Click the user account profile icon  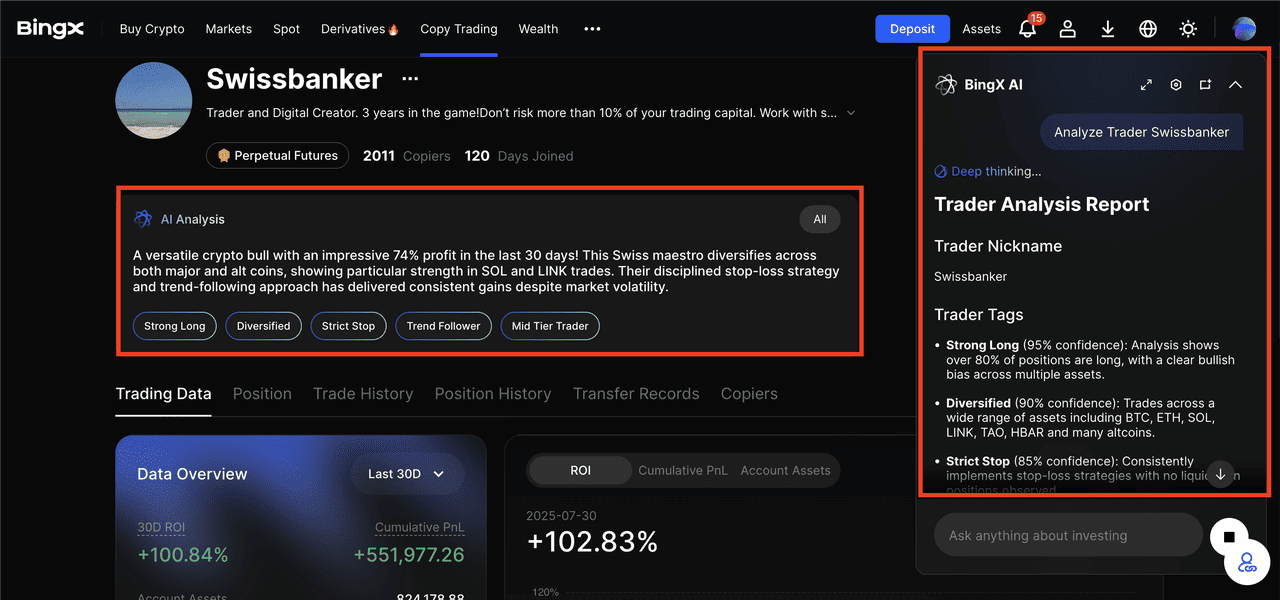pyautogui.click(x=1068, y=29)
